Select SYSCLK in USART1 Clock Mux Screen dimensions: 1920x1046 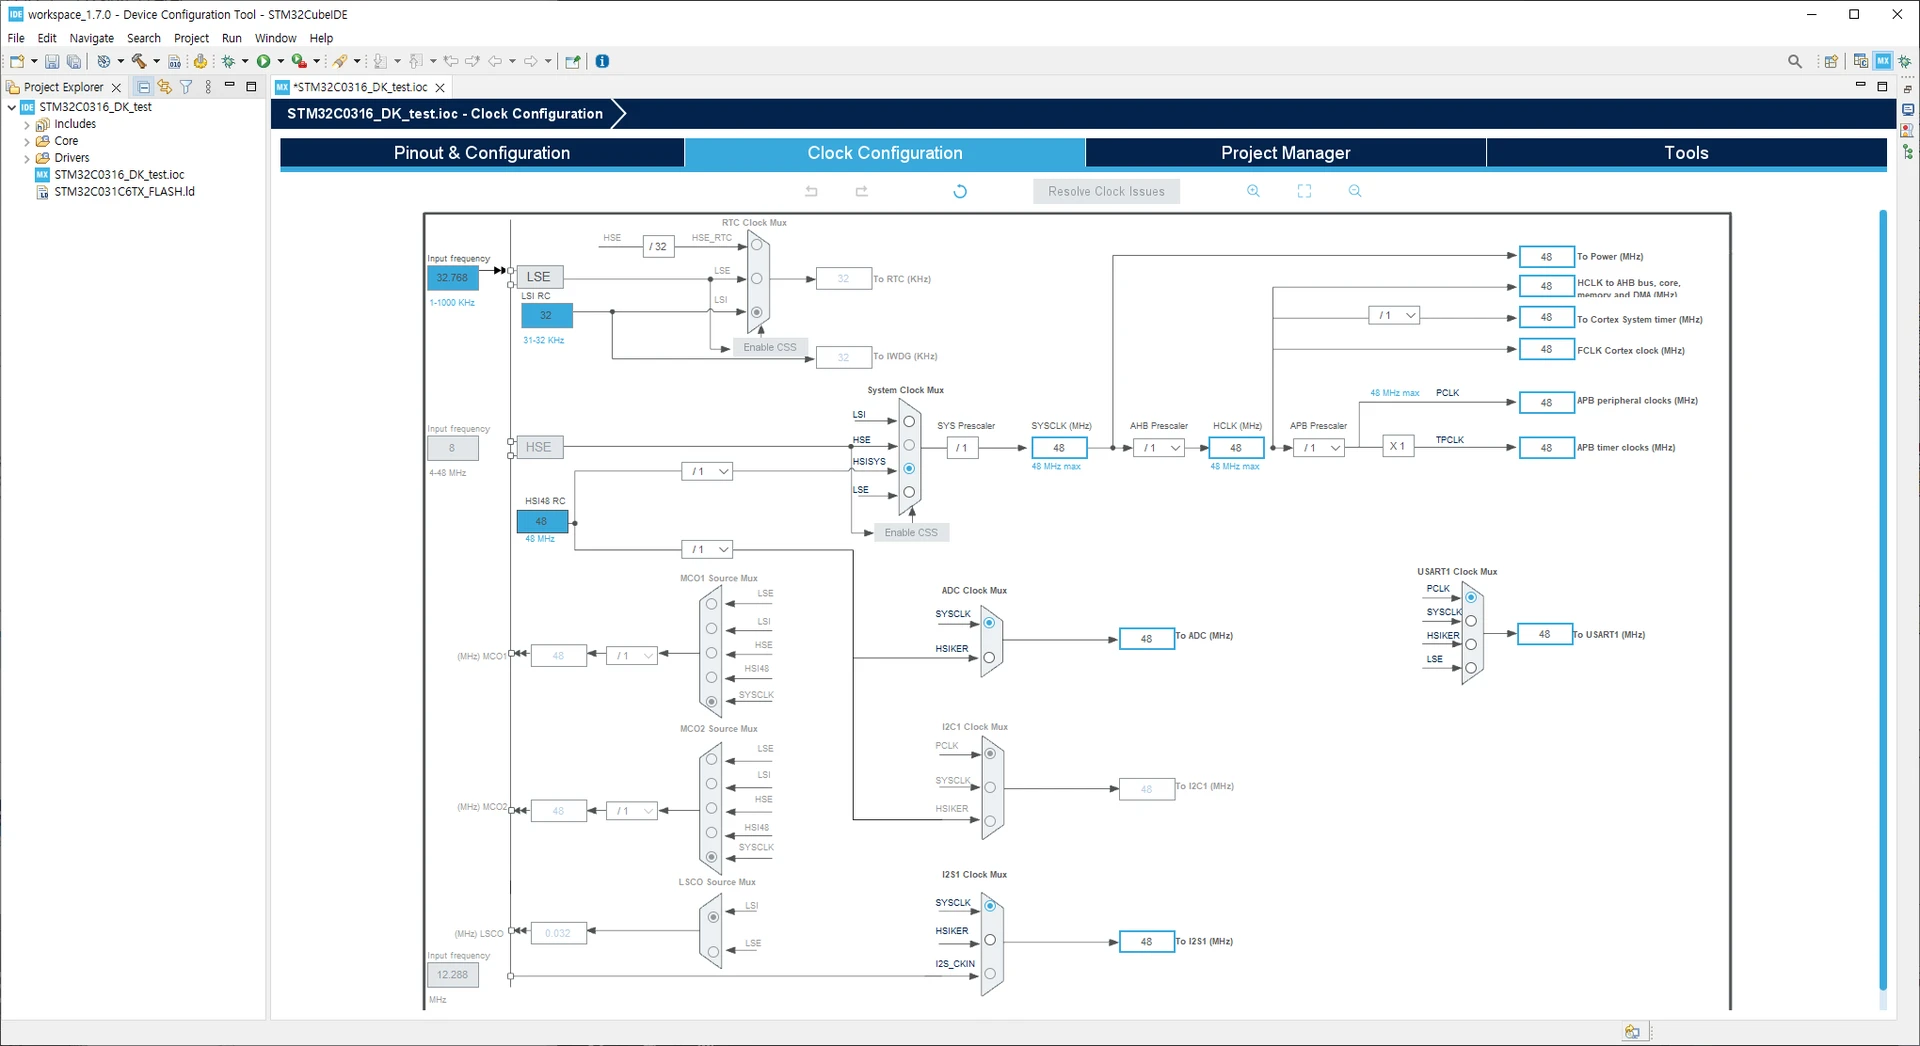click(x=1471, y=621)
